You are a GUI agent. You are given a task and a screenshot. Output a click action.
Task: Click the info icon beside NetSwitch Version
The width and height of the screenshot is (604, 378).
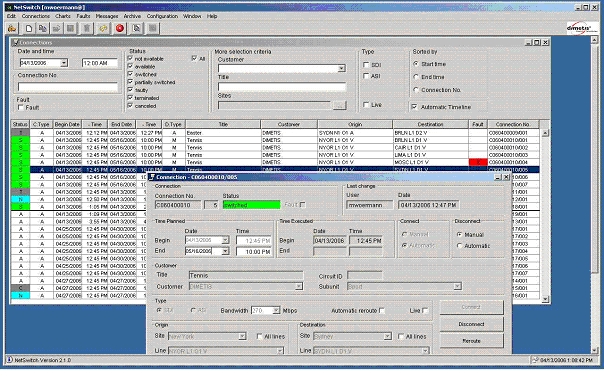9,360
